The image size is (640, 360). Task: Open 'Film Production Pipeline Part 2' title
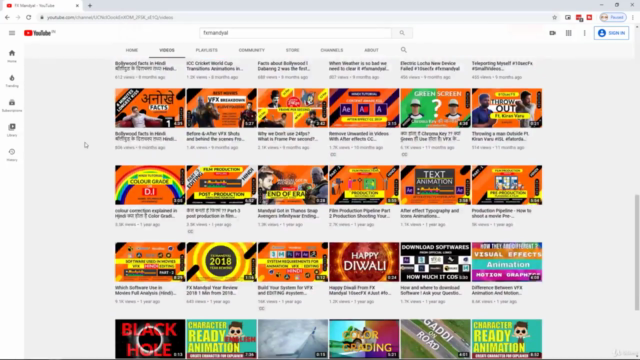coord(360,213)
